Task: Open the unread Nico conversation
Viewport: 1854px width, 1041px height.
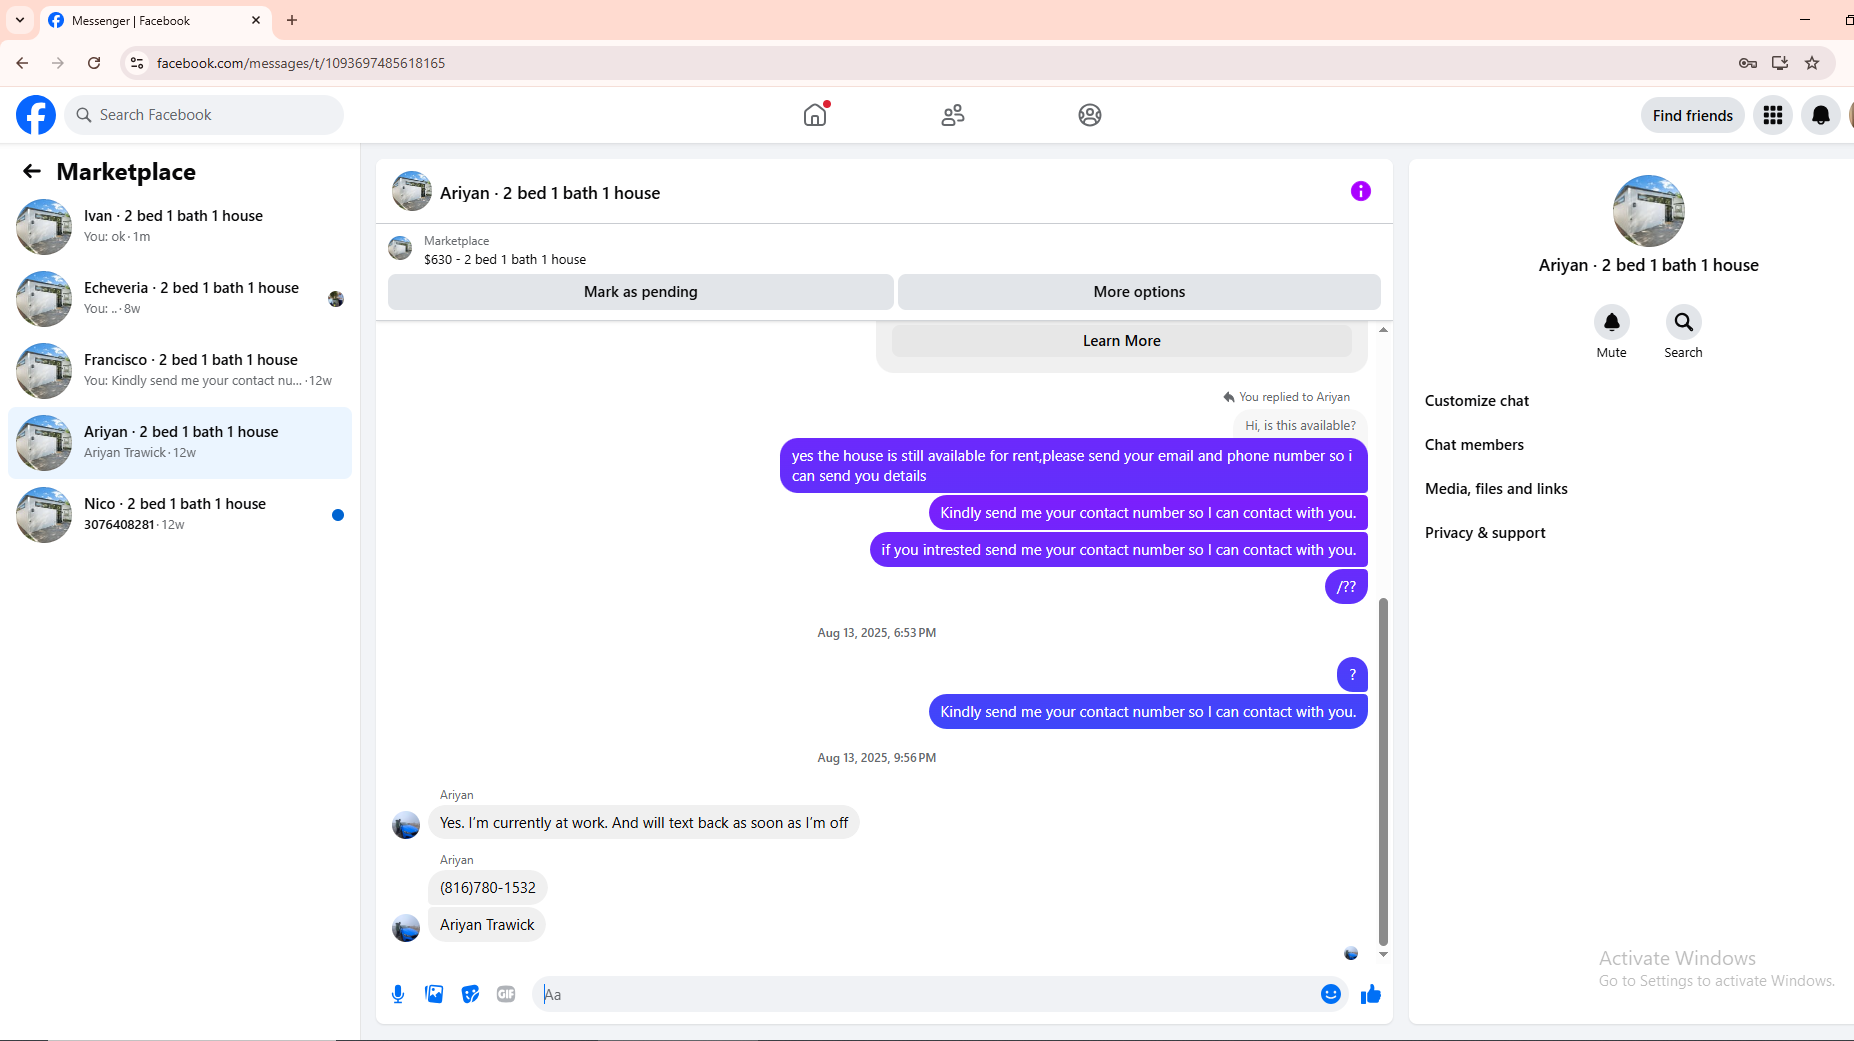Action: coord(180,515)
